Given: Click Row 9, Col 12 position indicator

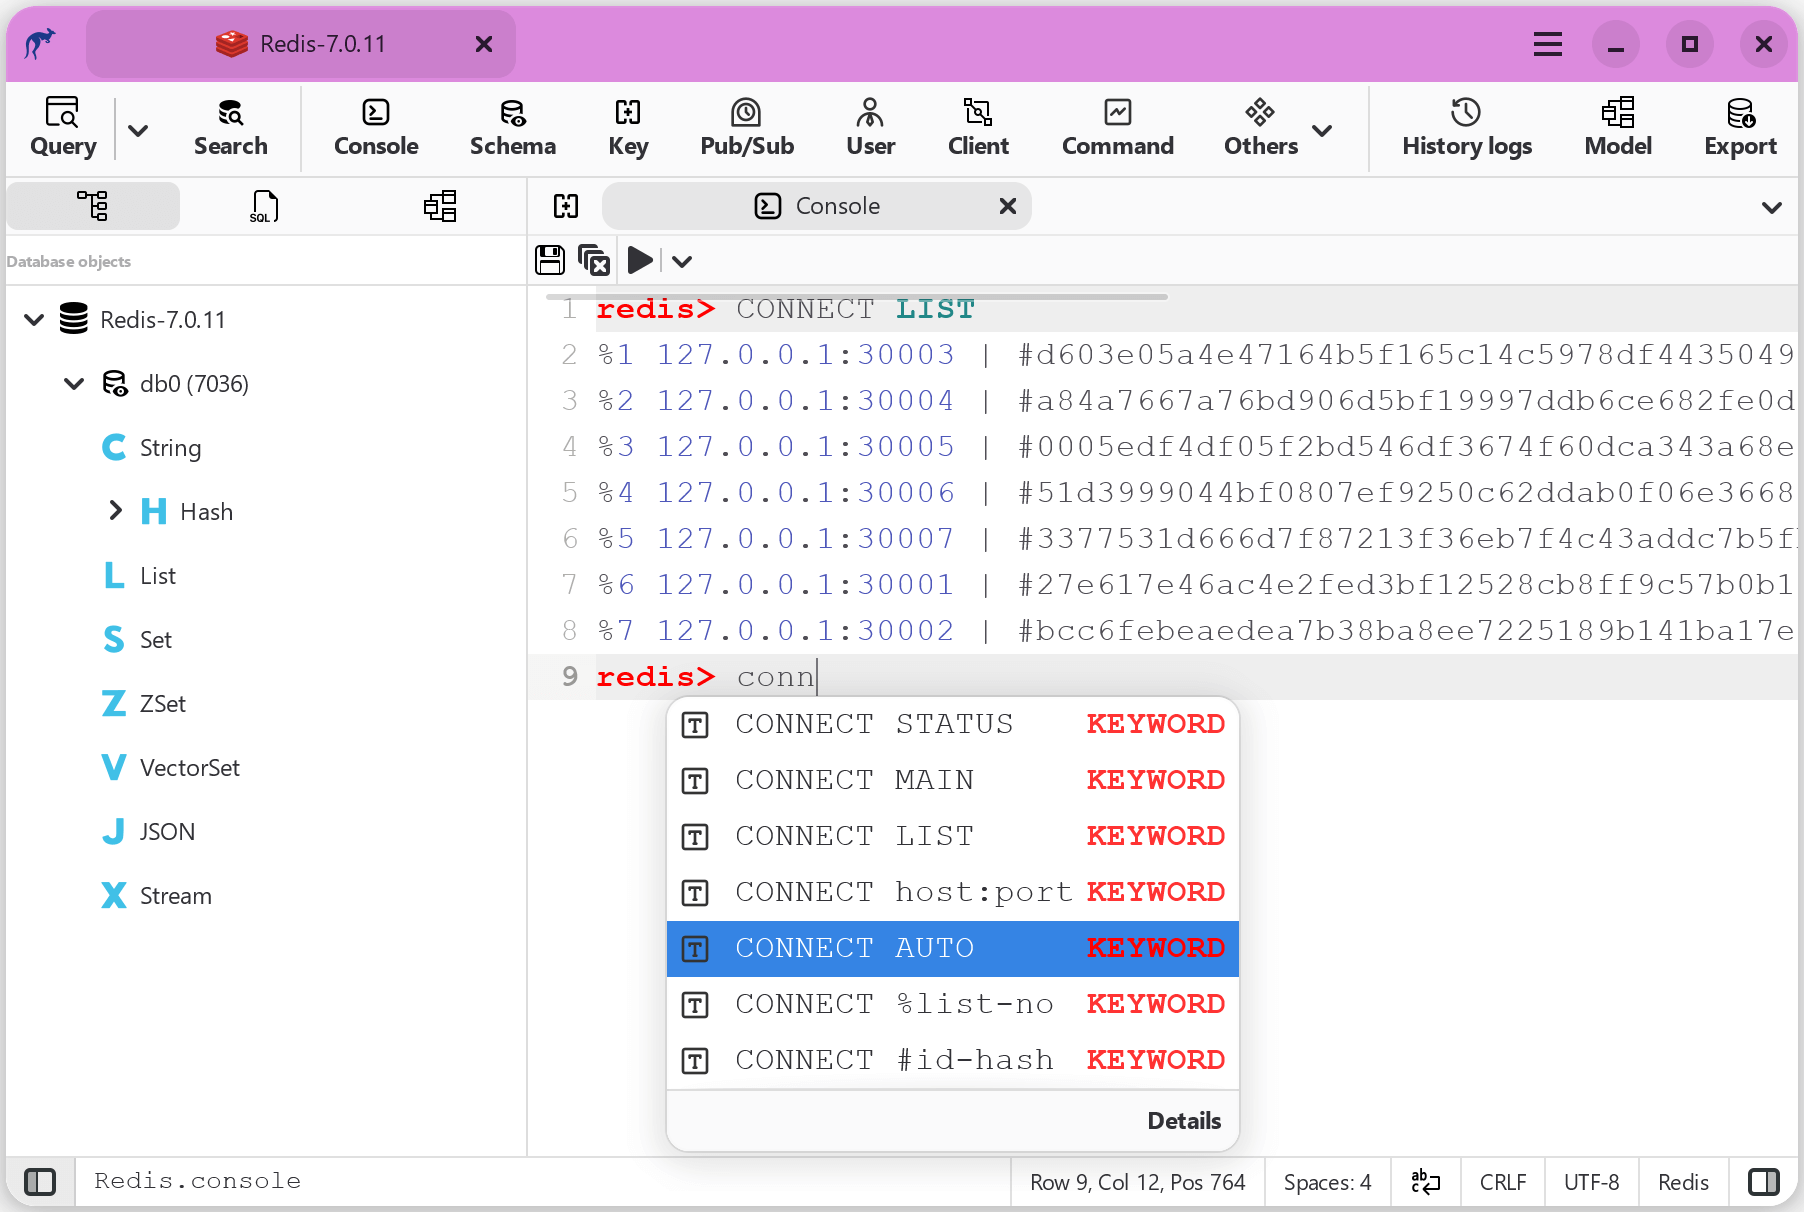Looking at the screenshot, I should tap(1138, 1183).
